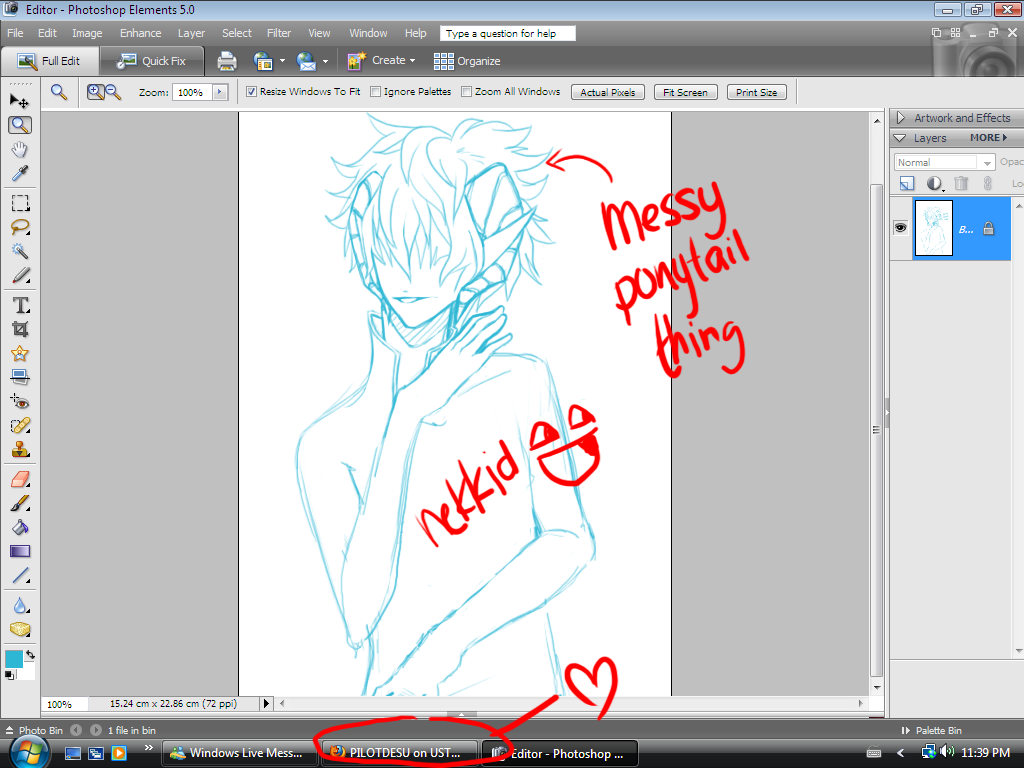Open the Zoom percentage dropdown arrow
This screenshot has width=1024, height=768.
(x=221, y=92)
